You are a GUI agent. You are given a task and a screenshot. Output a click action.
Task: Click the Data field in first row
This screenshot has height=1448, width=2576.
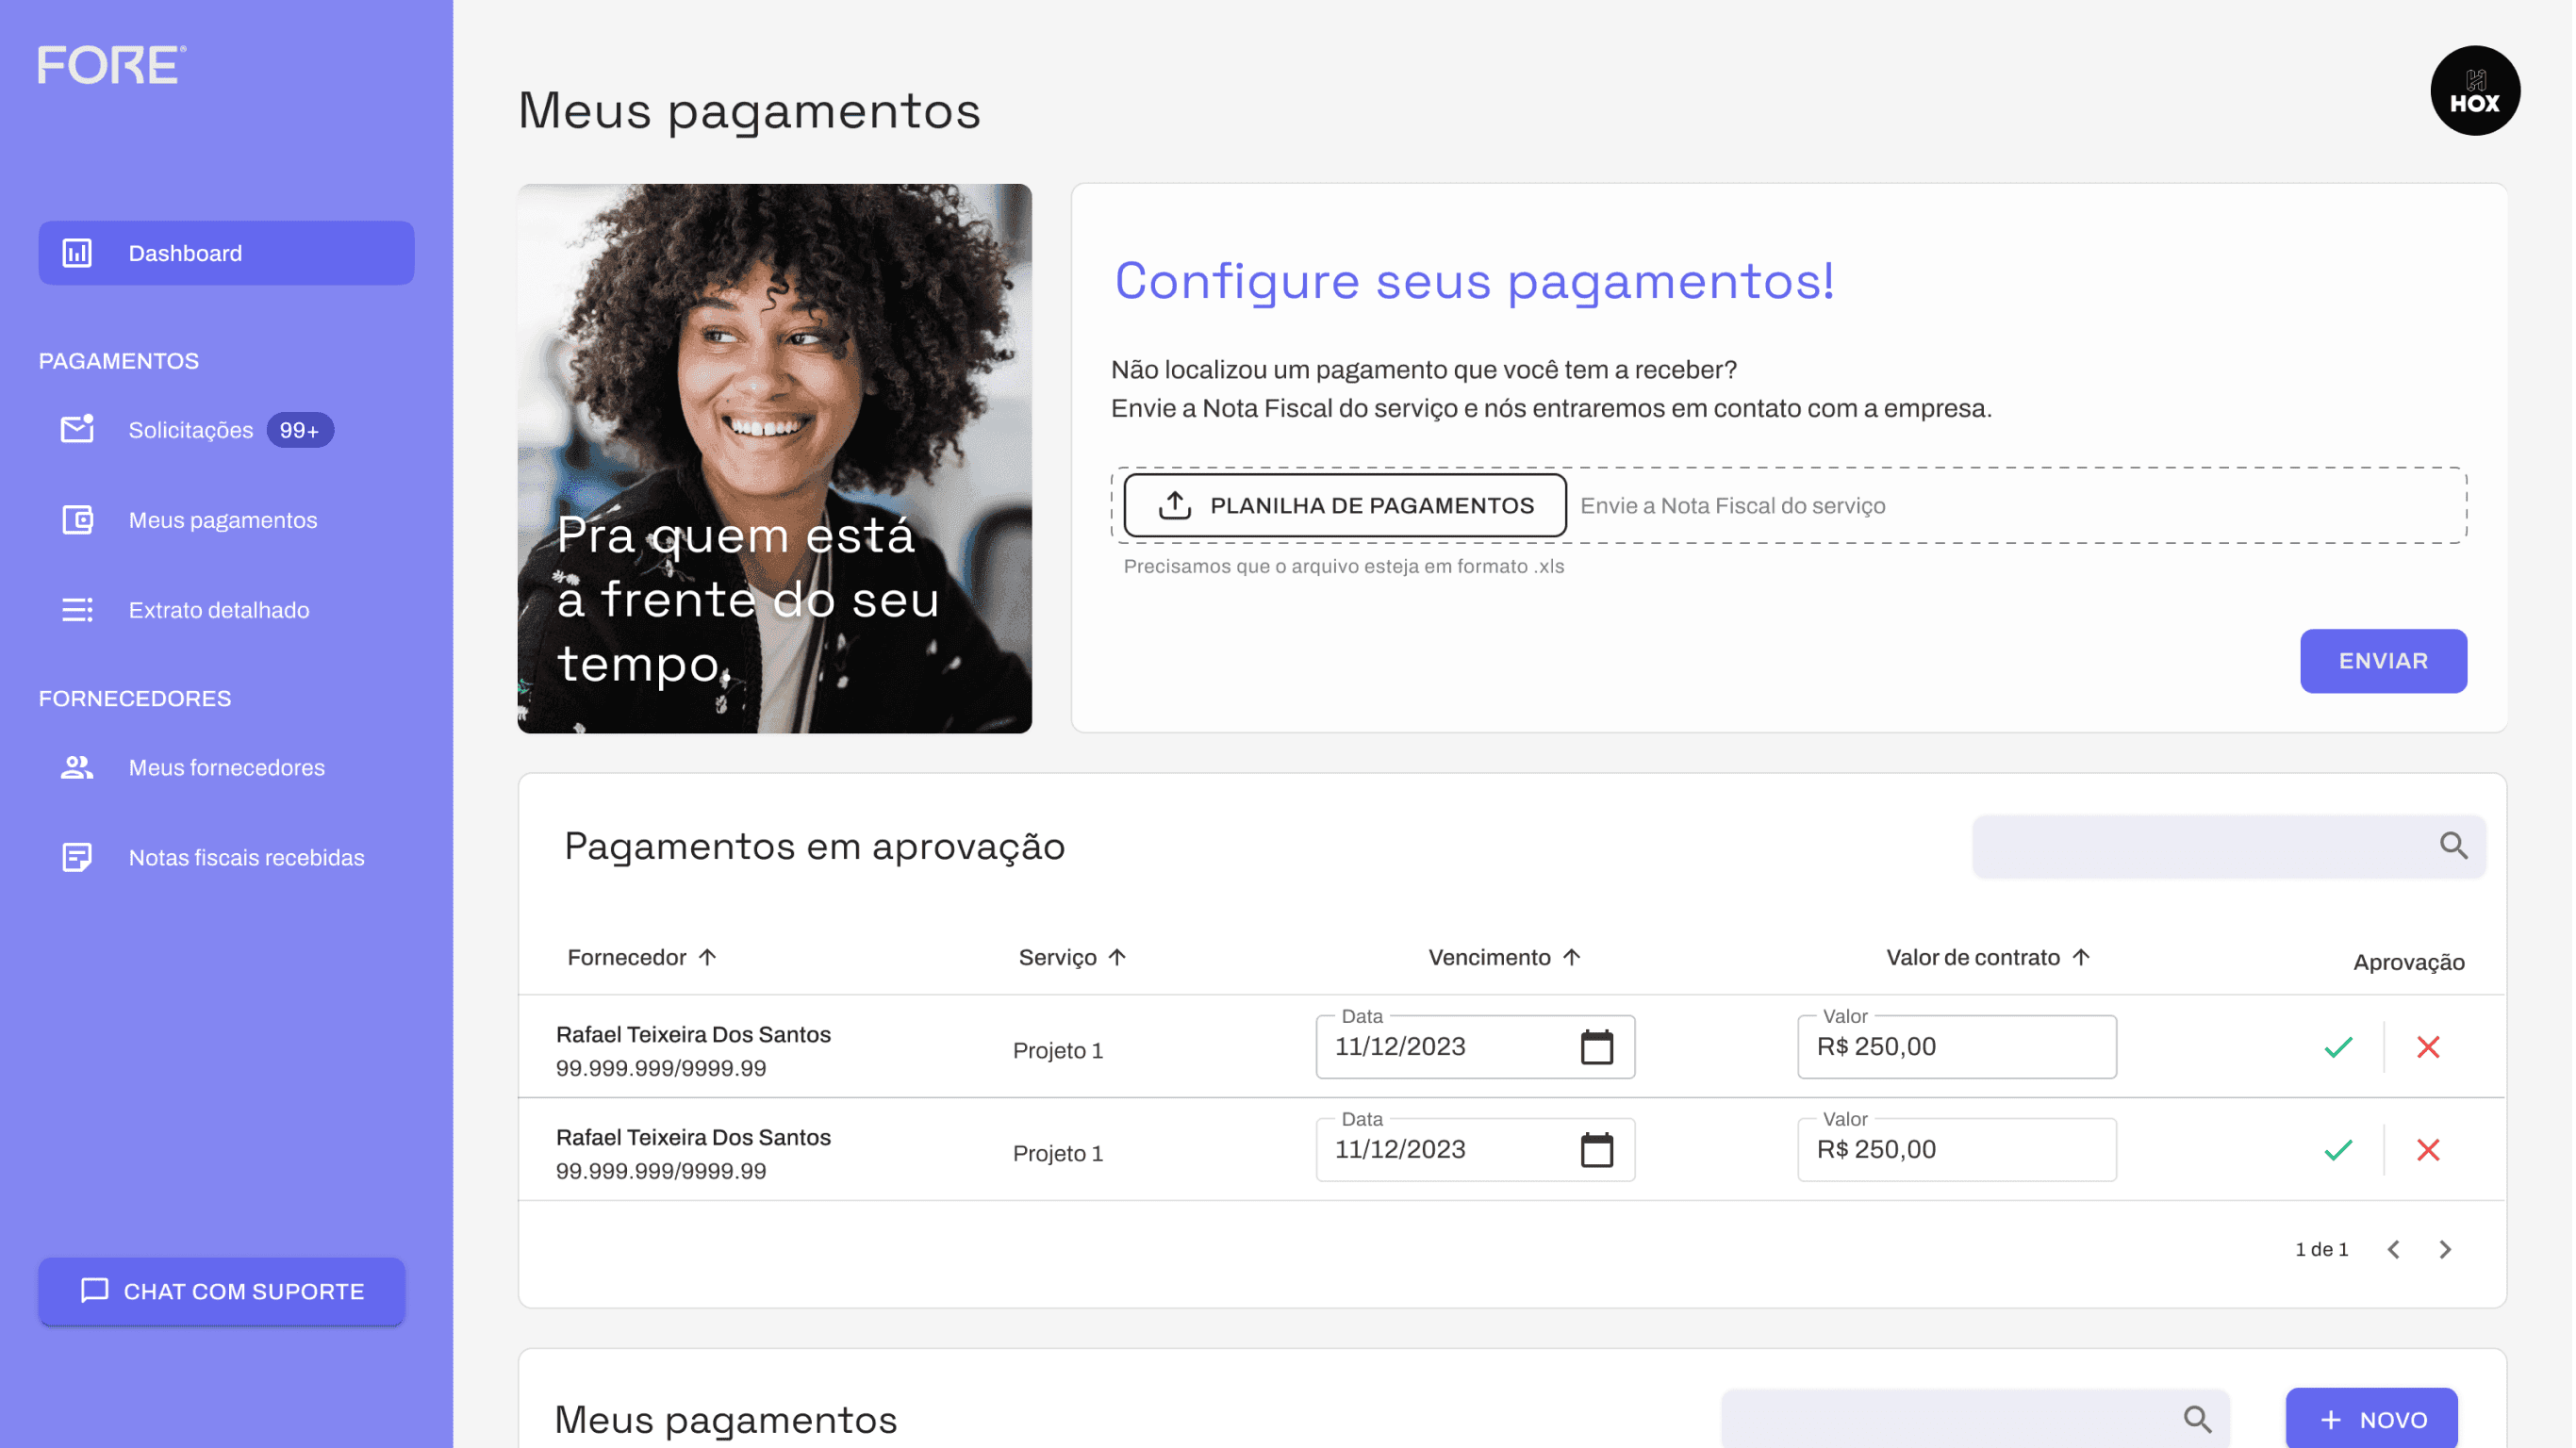coord(1475,1047)
